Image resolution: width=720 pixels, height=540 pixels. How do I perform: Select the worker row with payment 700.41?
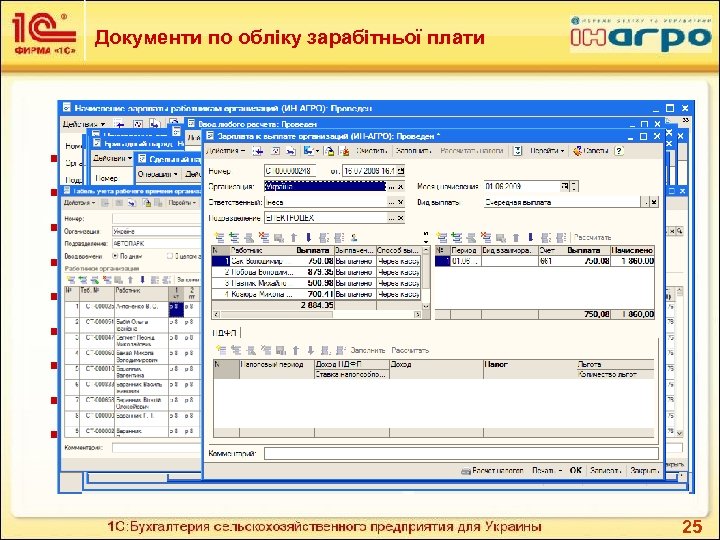coord(316,294)
